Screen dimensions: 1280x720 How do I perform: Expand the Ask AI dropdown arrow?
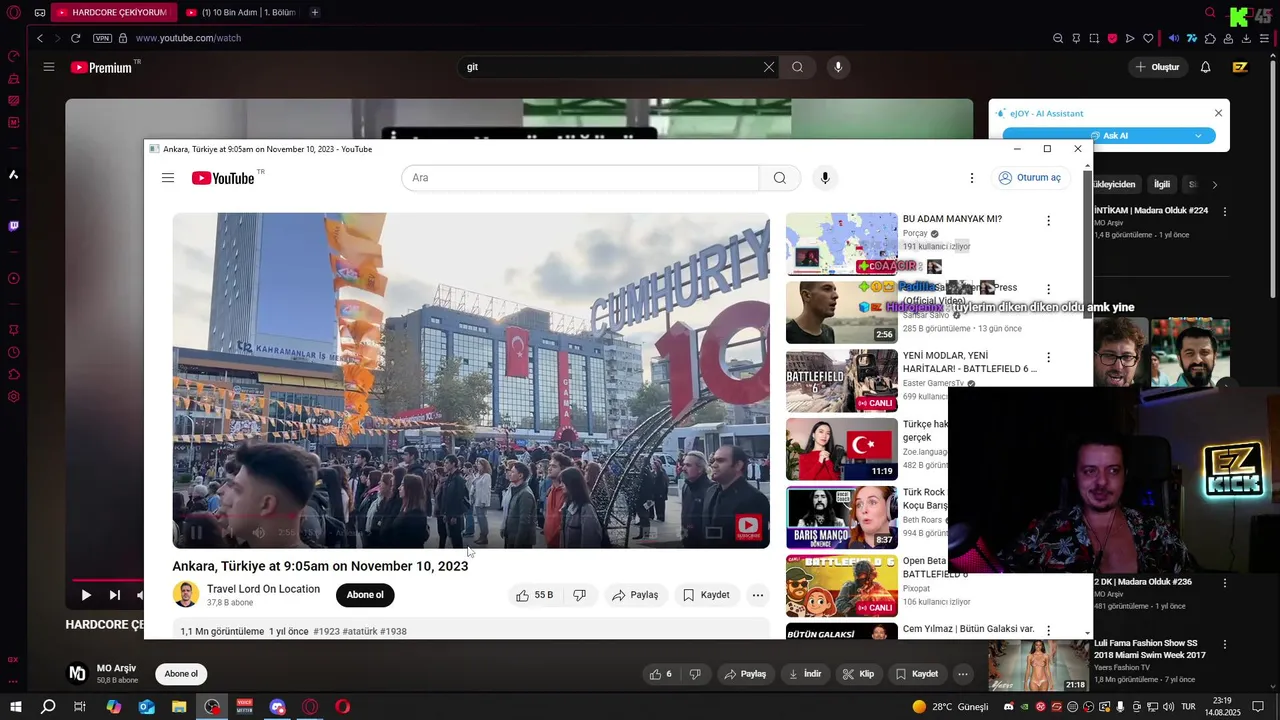point(1198,136)
